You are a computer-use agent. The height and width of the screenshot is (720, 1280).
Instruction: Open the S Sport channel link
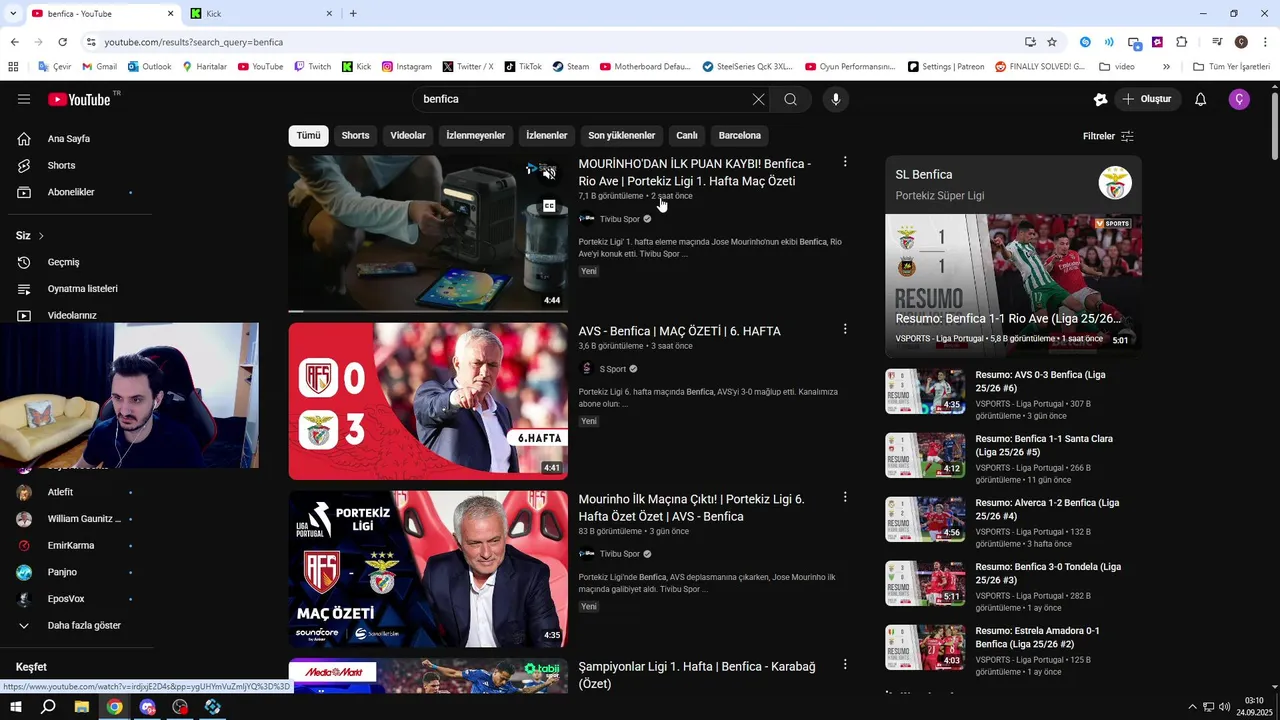point(612,369)
